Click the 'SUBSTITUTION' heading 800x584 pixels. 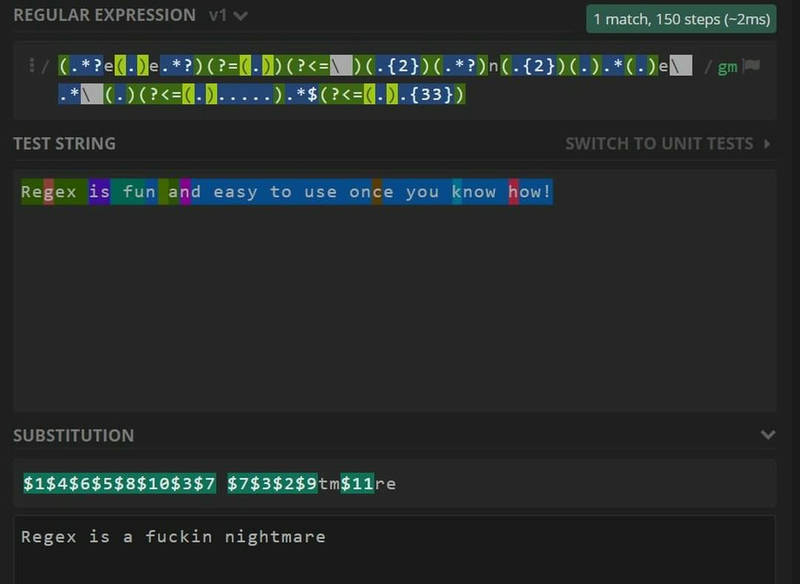click(73, 436)
